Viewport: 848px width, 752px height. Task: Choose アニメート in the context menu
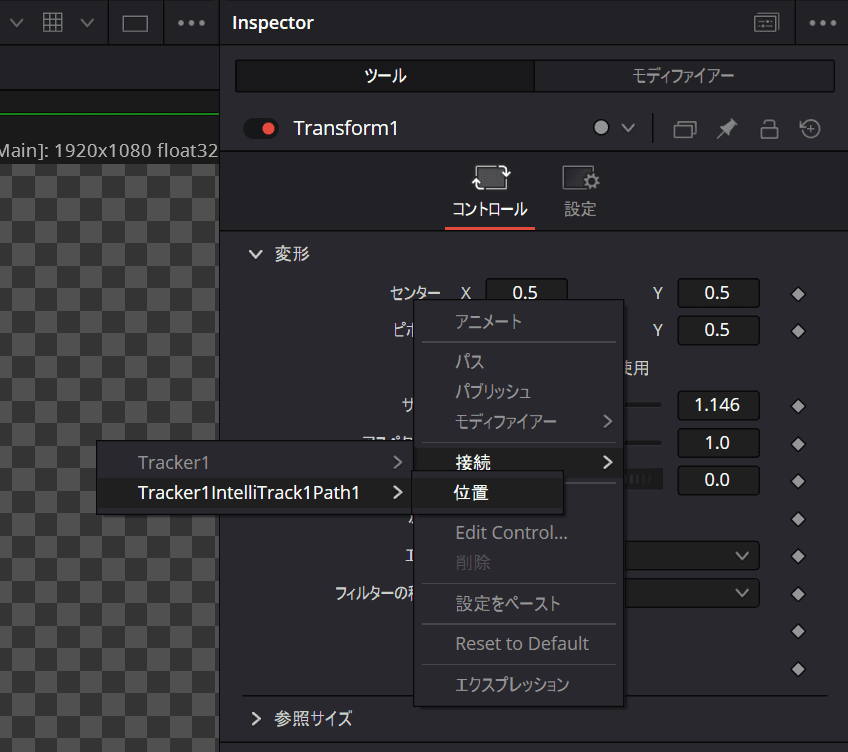519,322
